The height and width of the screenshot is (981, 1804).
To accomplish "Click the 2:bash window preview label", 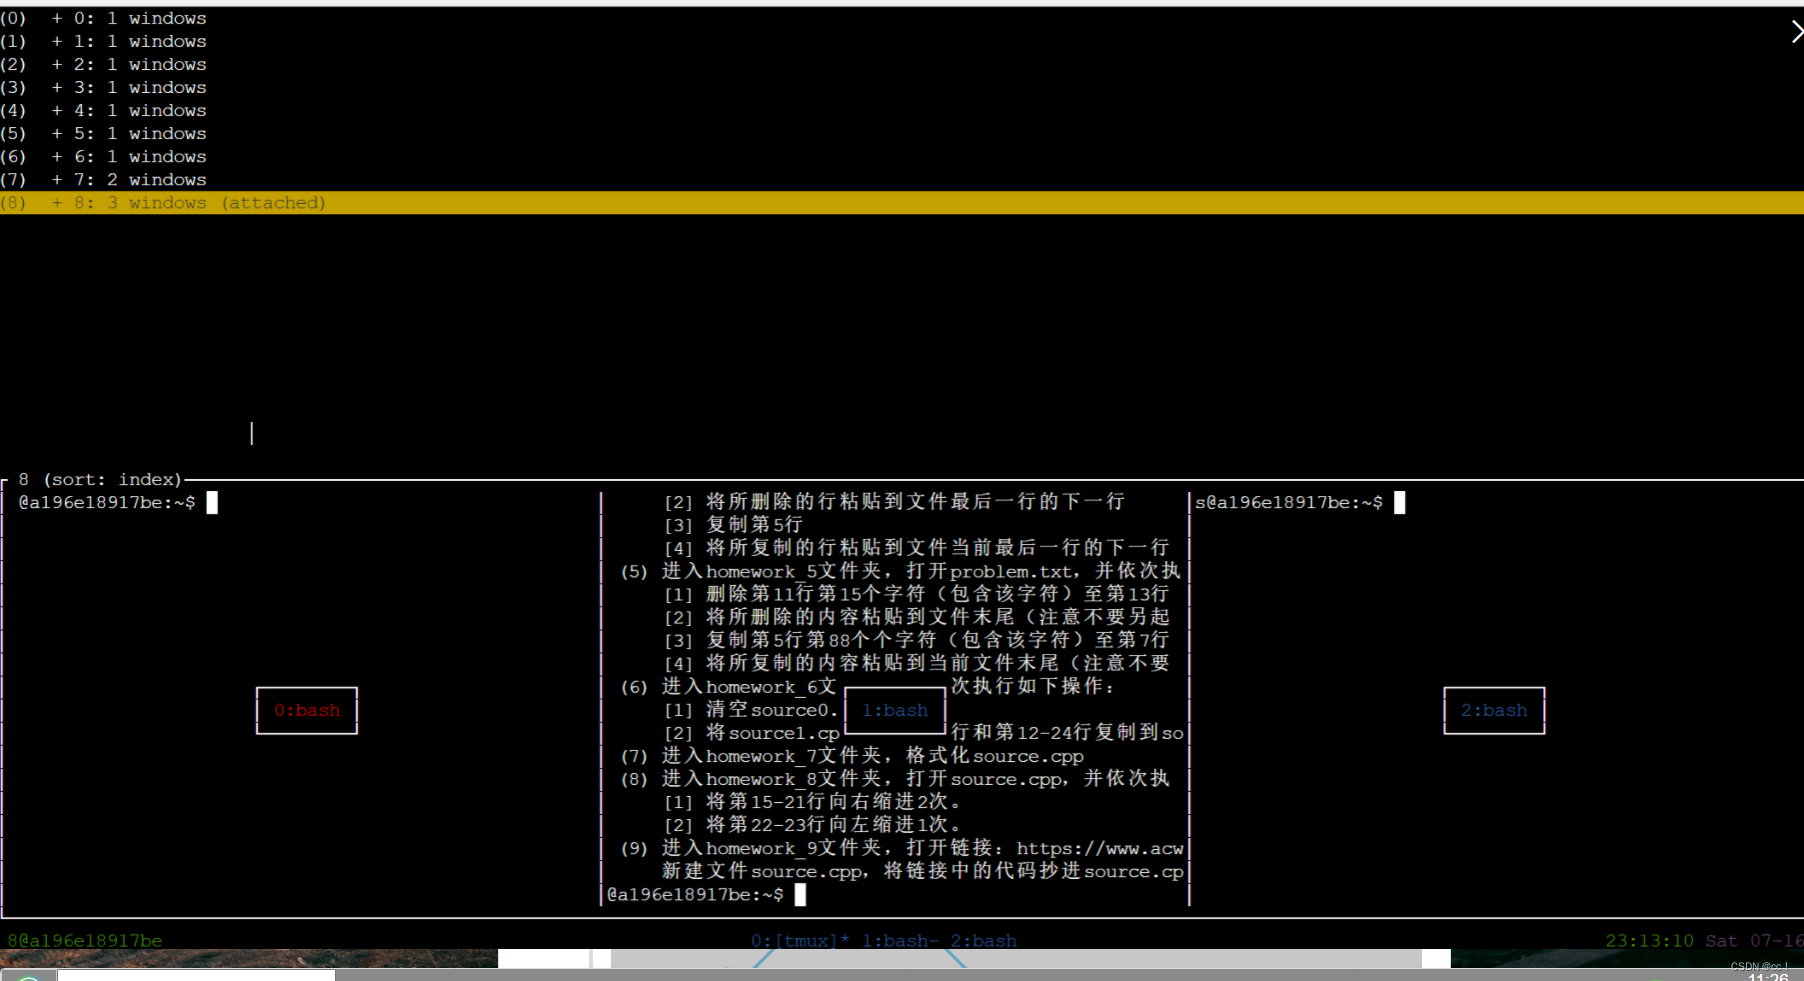I will pyautogui.click(x=1494, y=710).
